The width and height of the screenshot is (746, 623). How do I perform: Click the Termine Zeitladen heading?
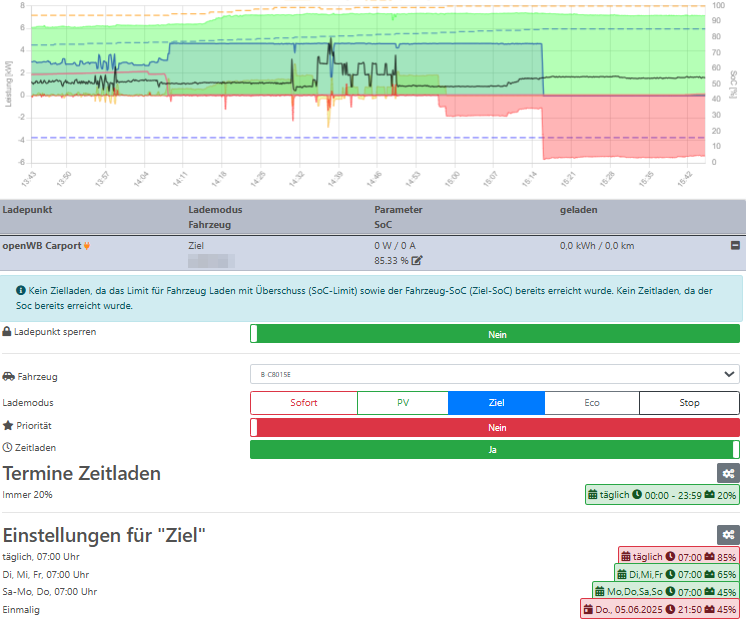81,474
